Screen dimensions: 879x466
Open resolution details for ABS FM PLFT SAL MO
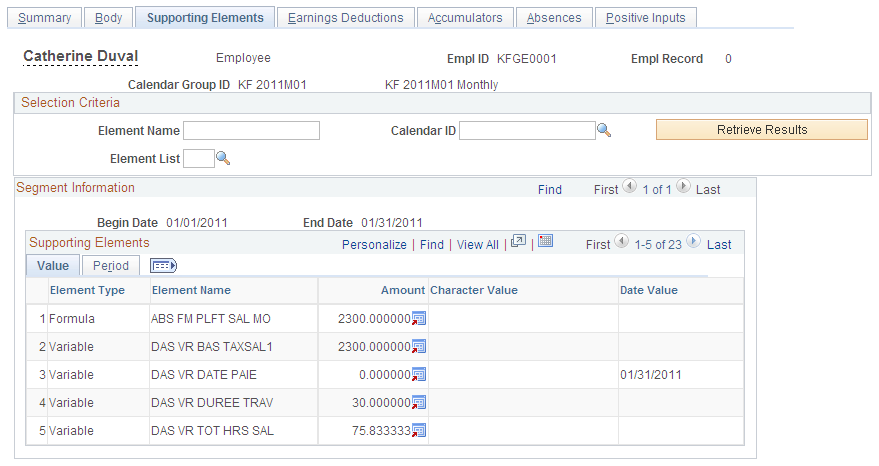[419, 319]
